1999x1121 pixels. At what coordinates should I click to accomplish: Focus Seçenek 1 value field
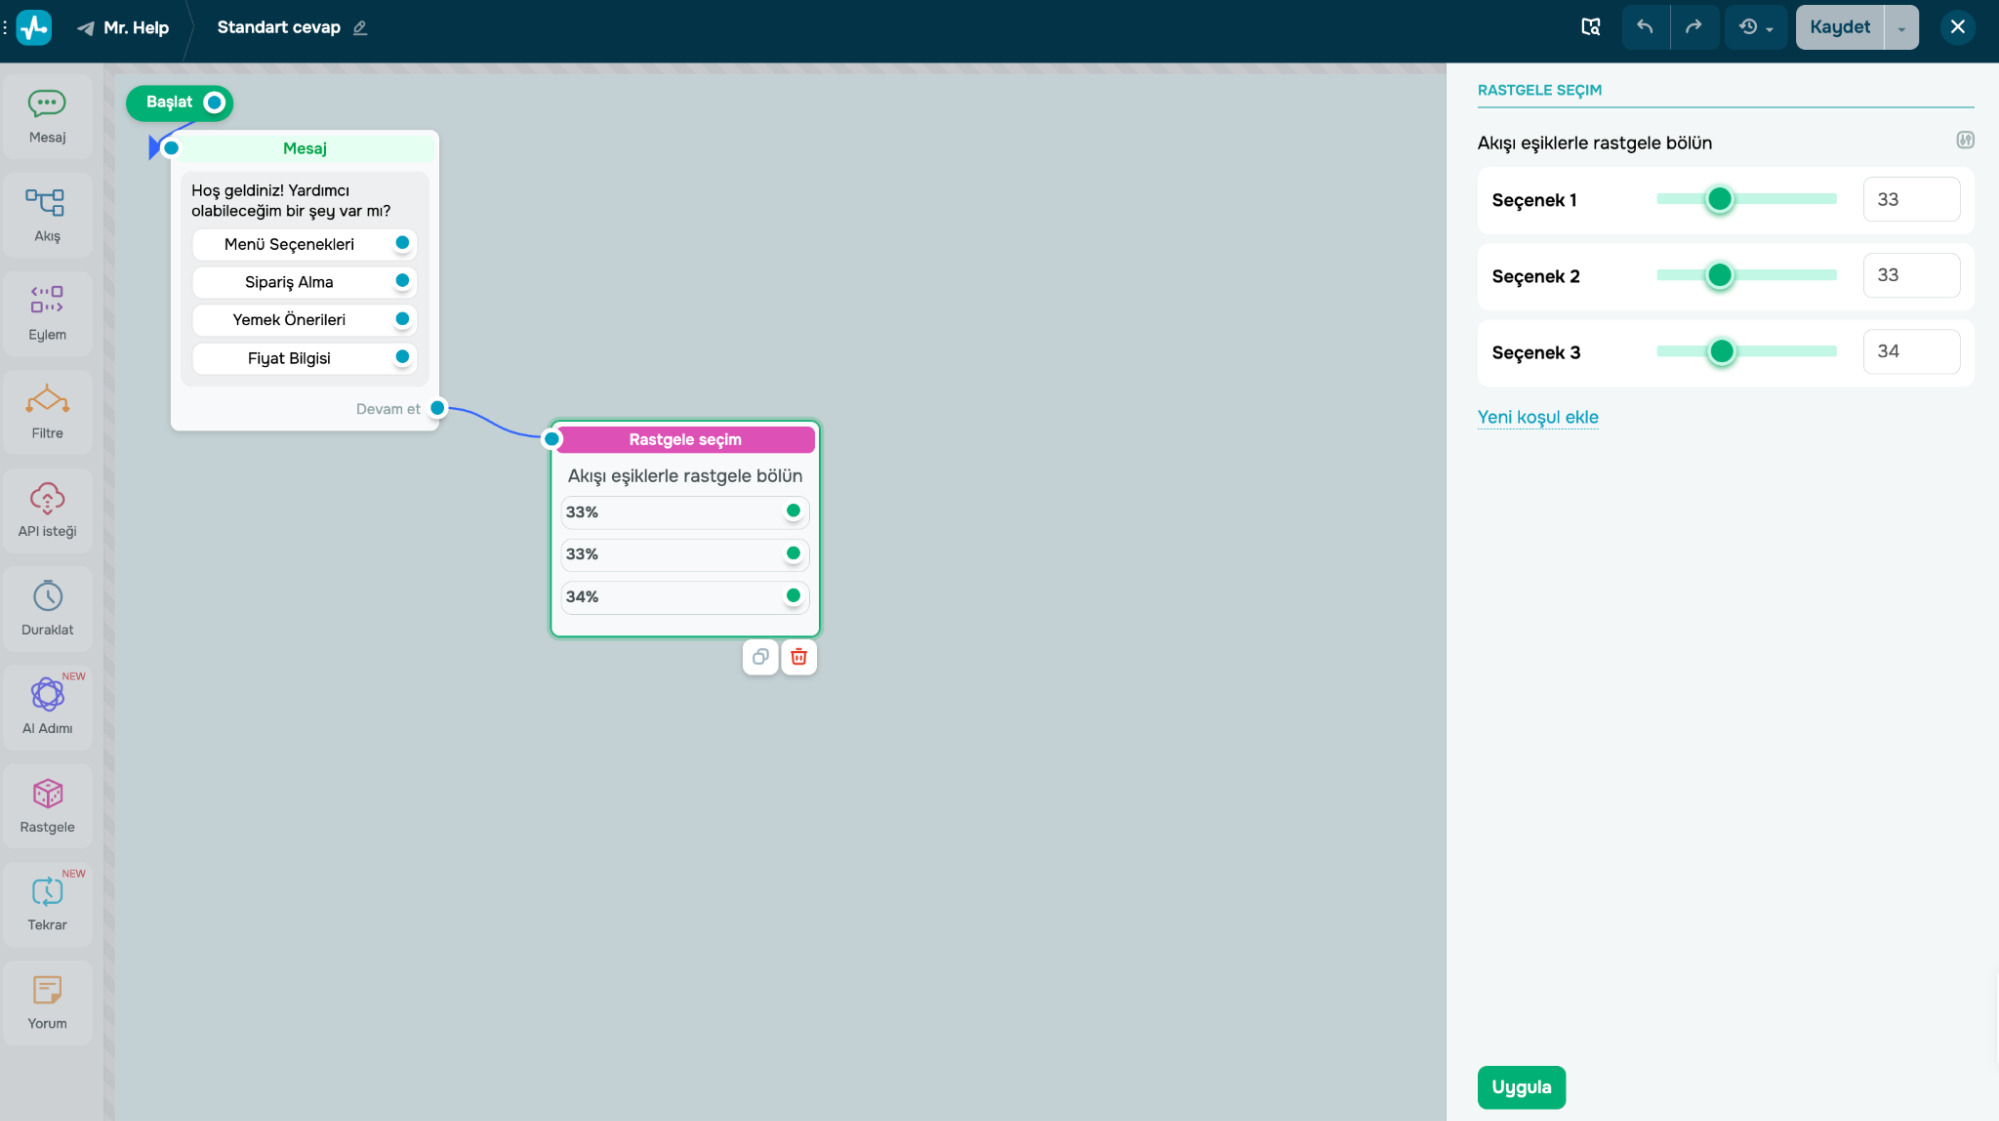[x=1911, y=199]
